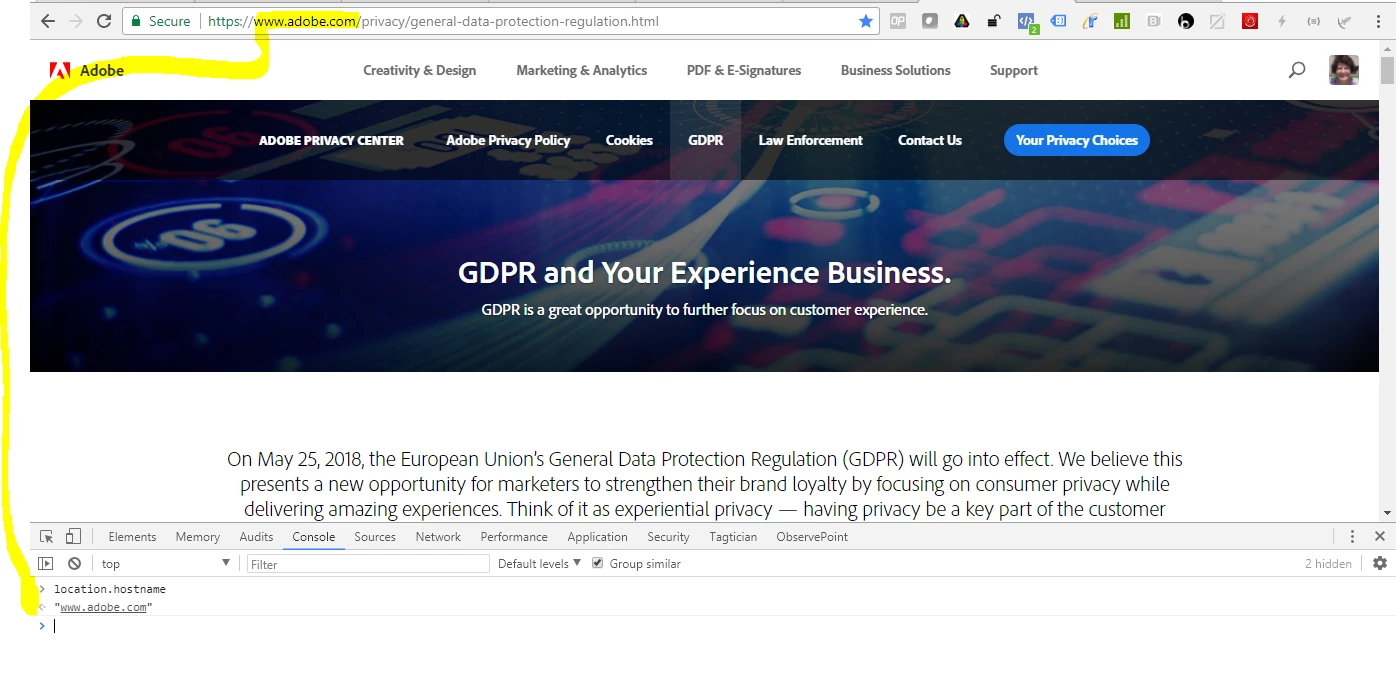1396x695 pixels.
Task: Click the ADOBE PRIVACY CENTER link
Action: pyautogui.click(x=331, y=140)
